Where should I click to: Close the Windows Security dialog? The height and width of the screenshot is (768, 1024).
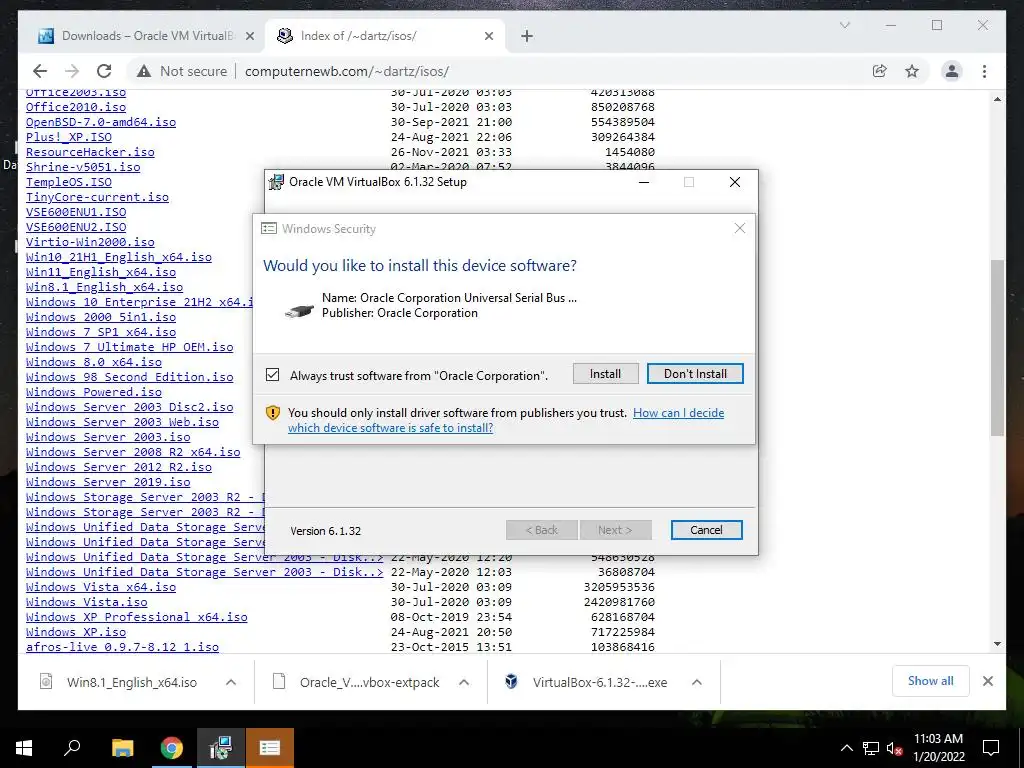click(x=739, y=228)
